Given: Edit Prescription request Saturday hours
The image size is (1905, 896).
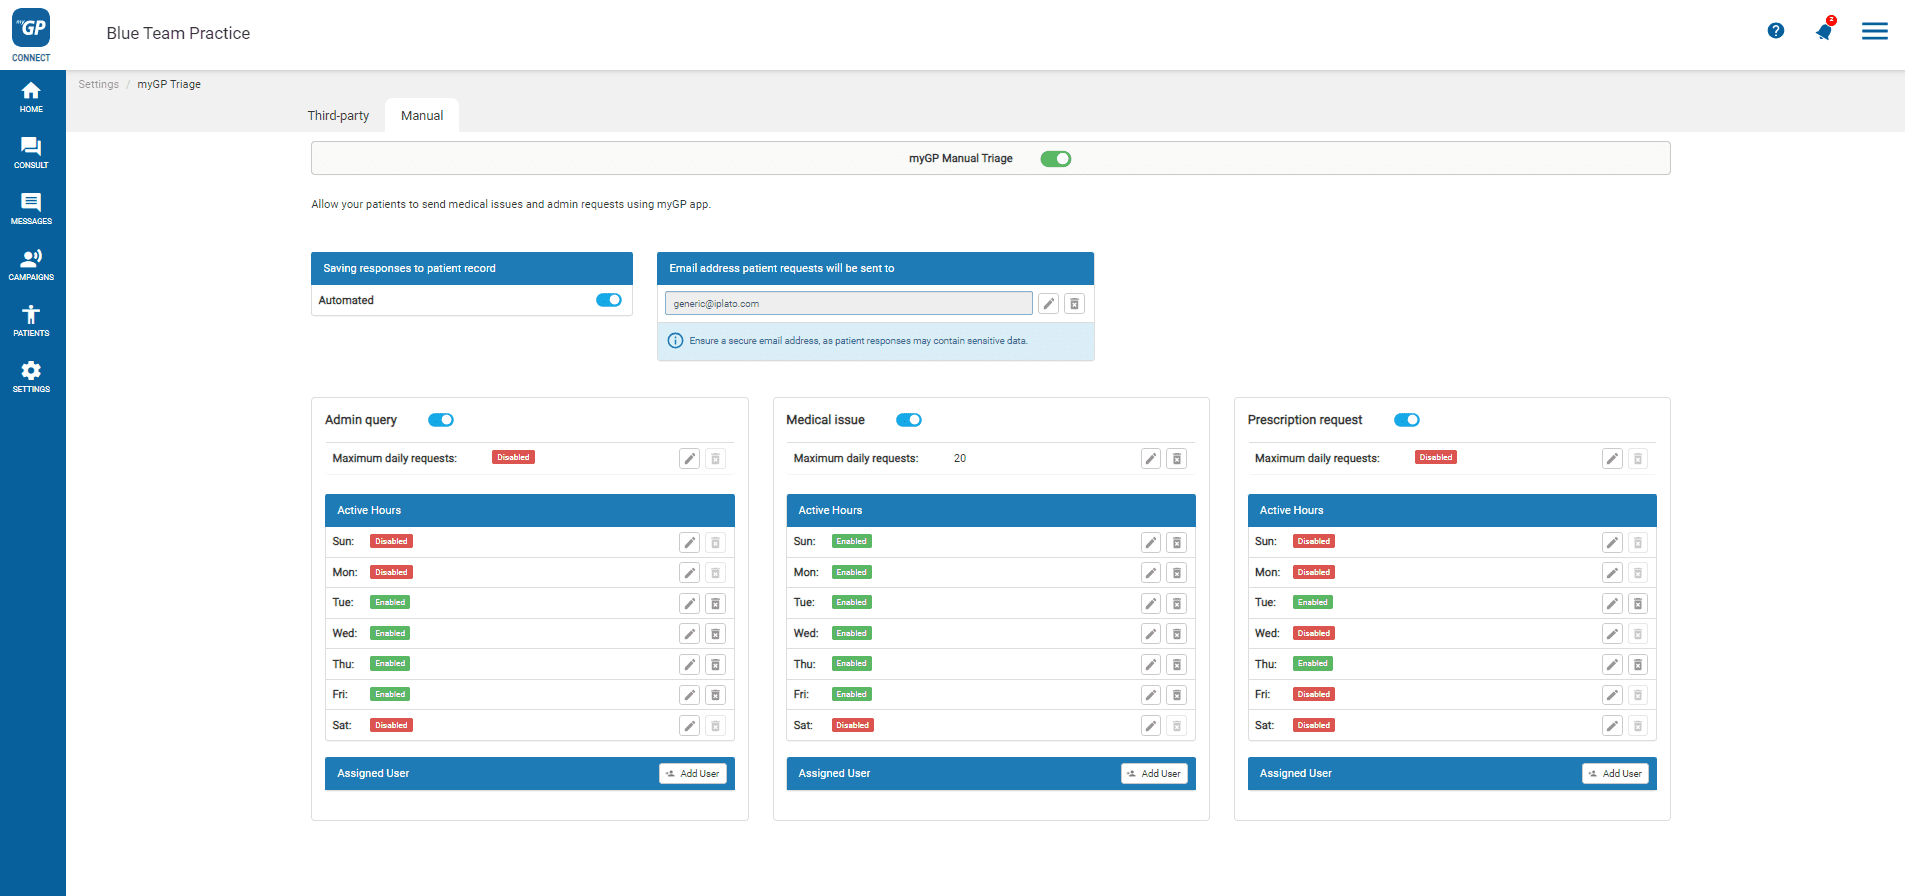Looking at the screenshot, I should [1612, 726].
